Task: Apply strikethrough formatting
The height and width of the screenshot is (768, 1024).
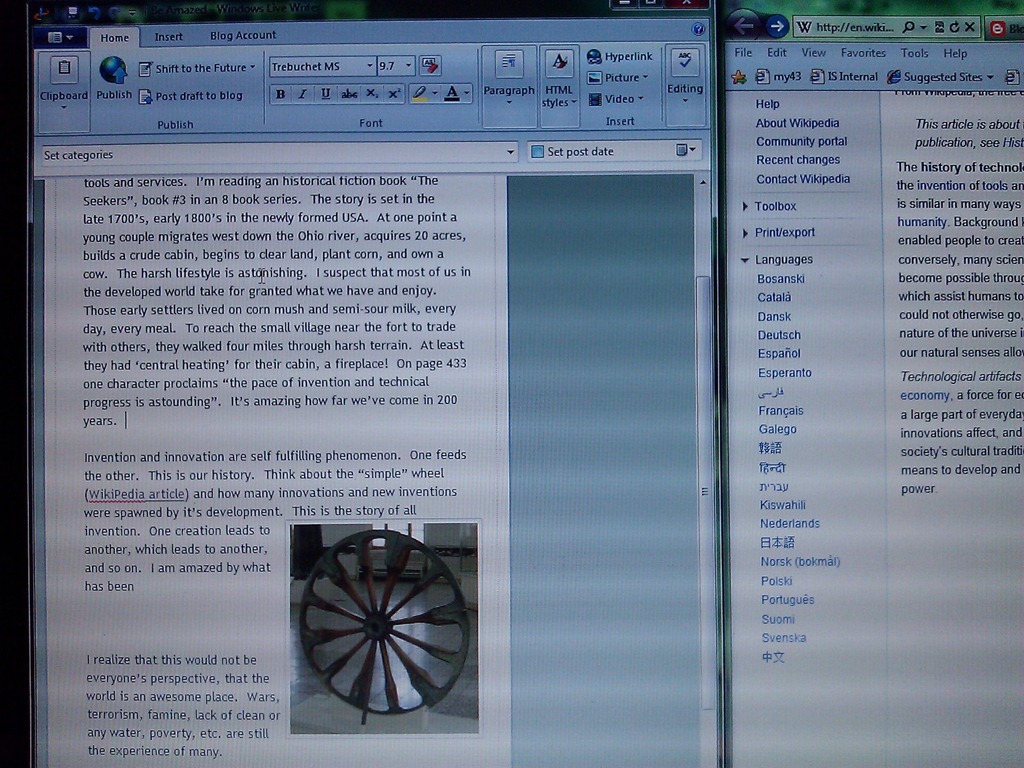Action: 349,94
